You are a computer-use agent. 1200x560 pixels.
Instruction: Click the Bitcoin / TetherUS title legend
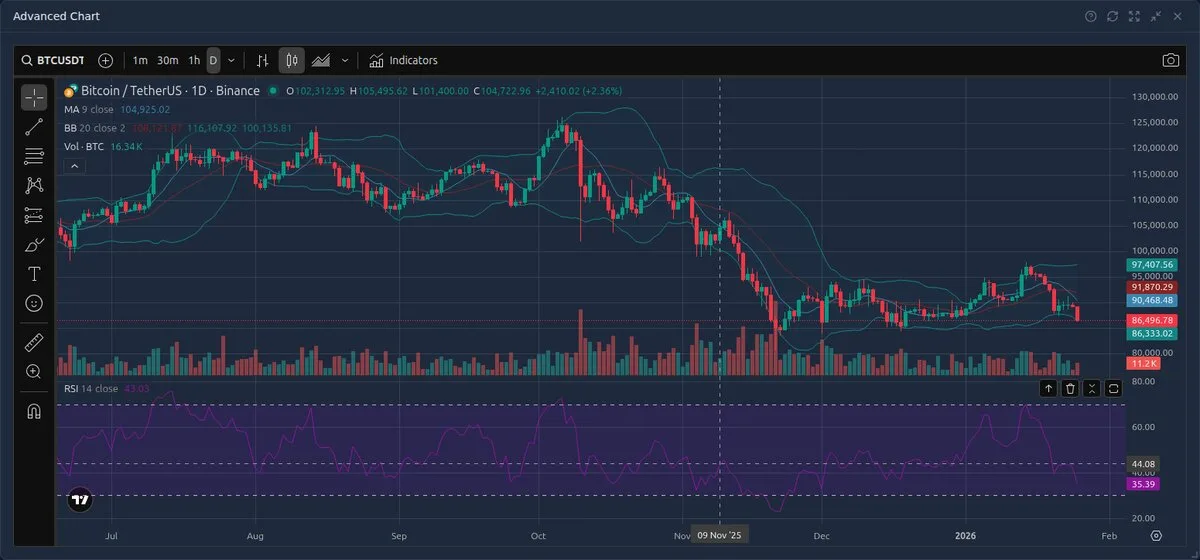tap(170, 90)
